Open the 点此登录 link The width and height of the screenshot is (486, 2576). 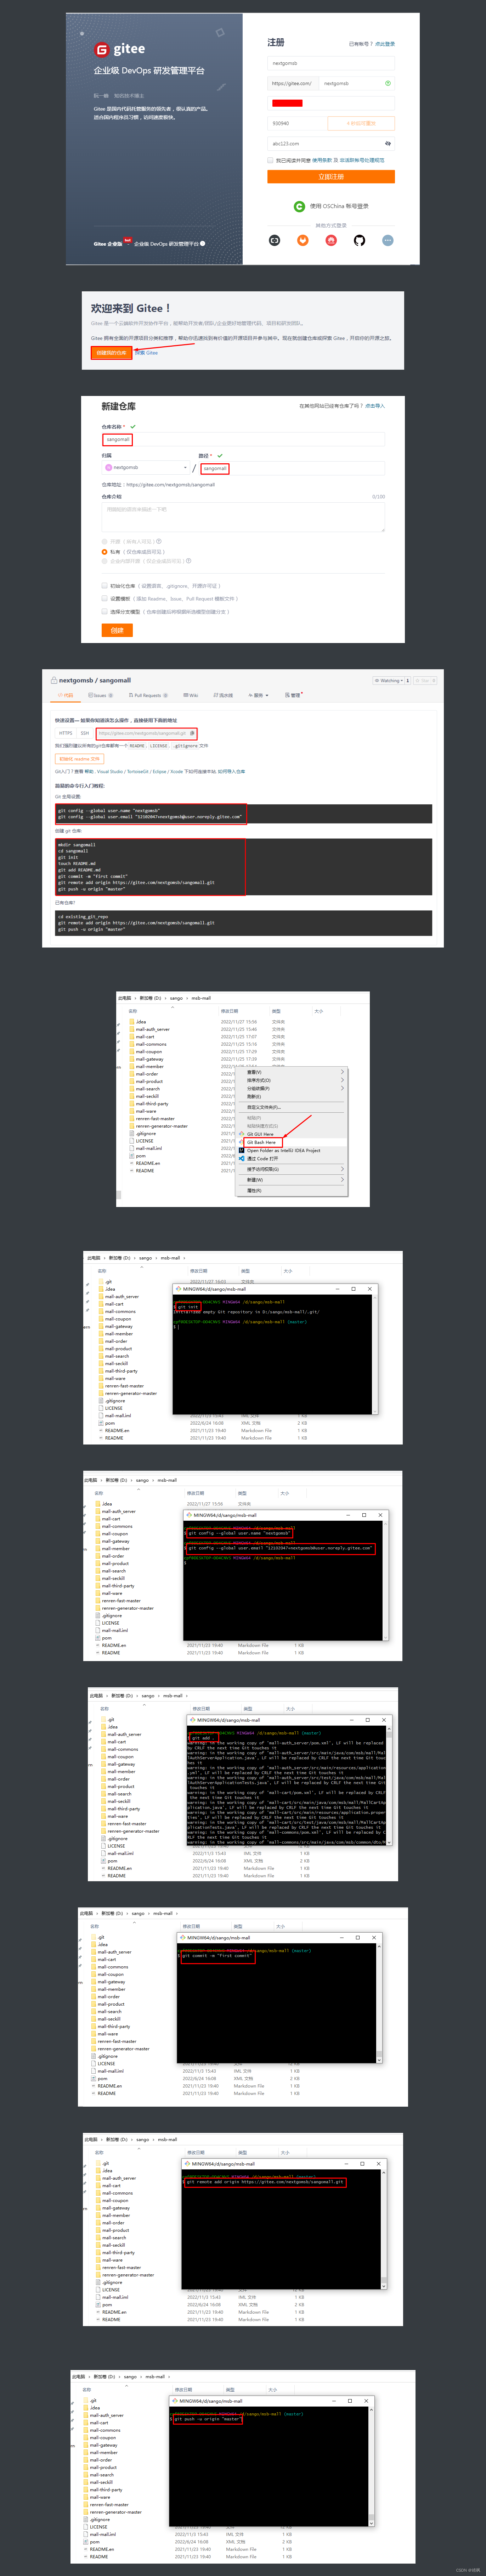[x=385, y=44]
